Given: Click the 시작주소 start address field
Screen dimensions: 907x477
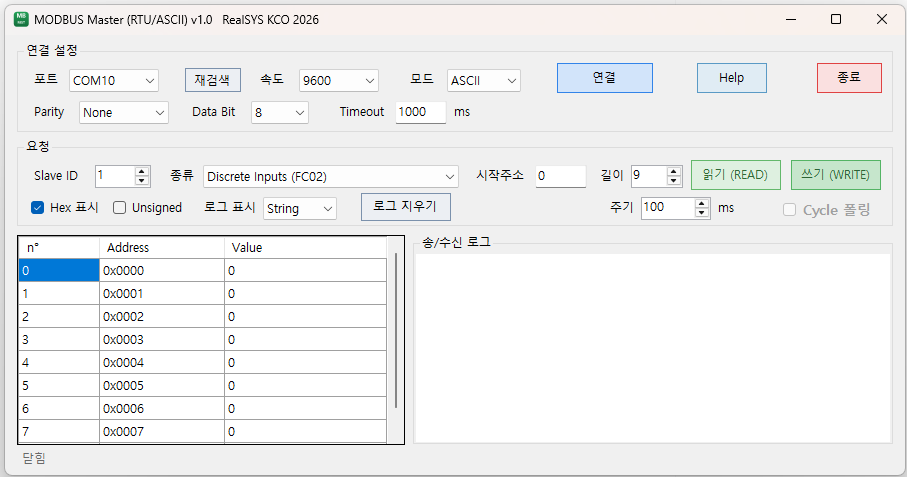Looking at the screenshot, I should coord(561,176).
